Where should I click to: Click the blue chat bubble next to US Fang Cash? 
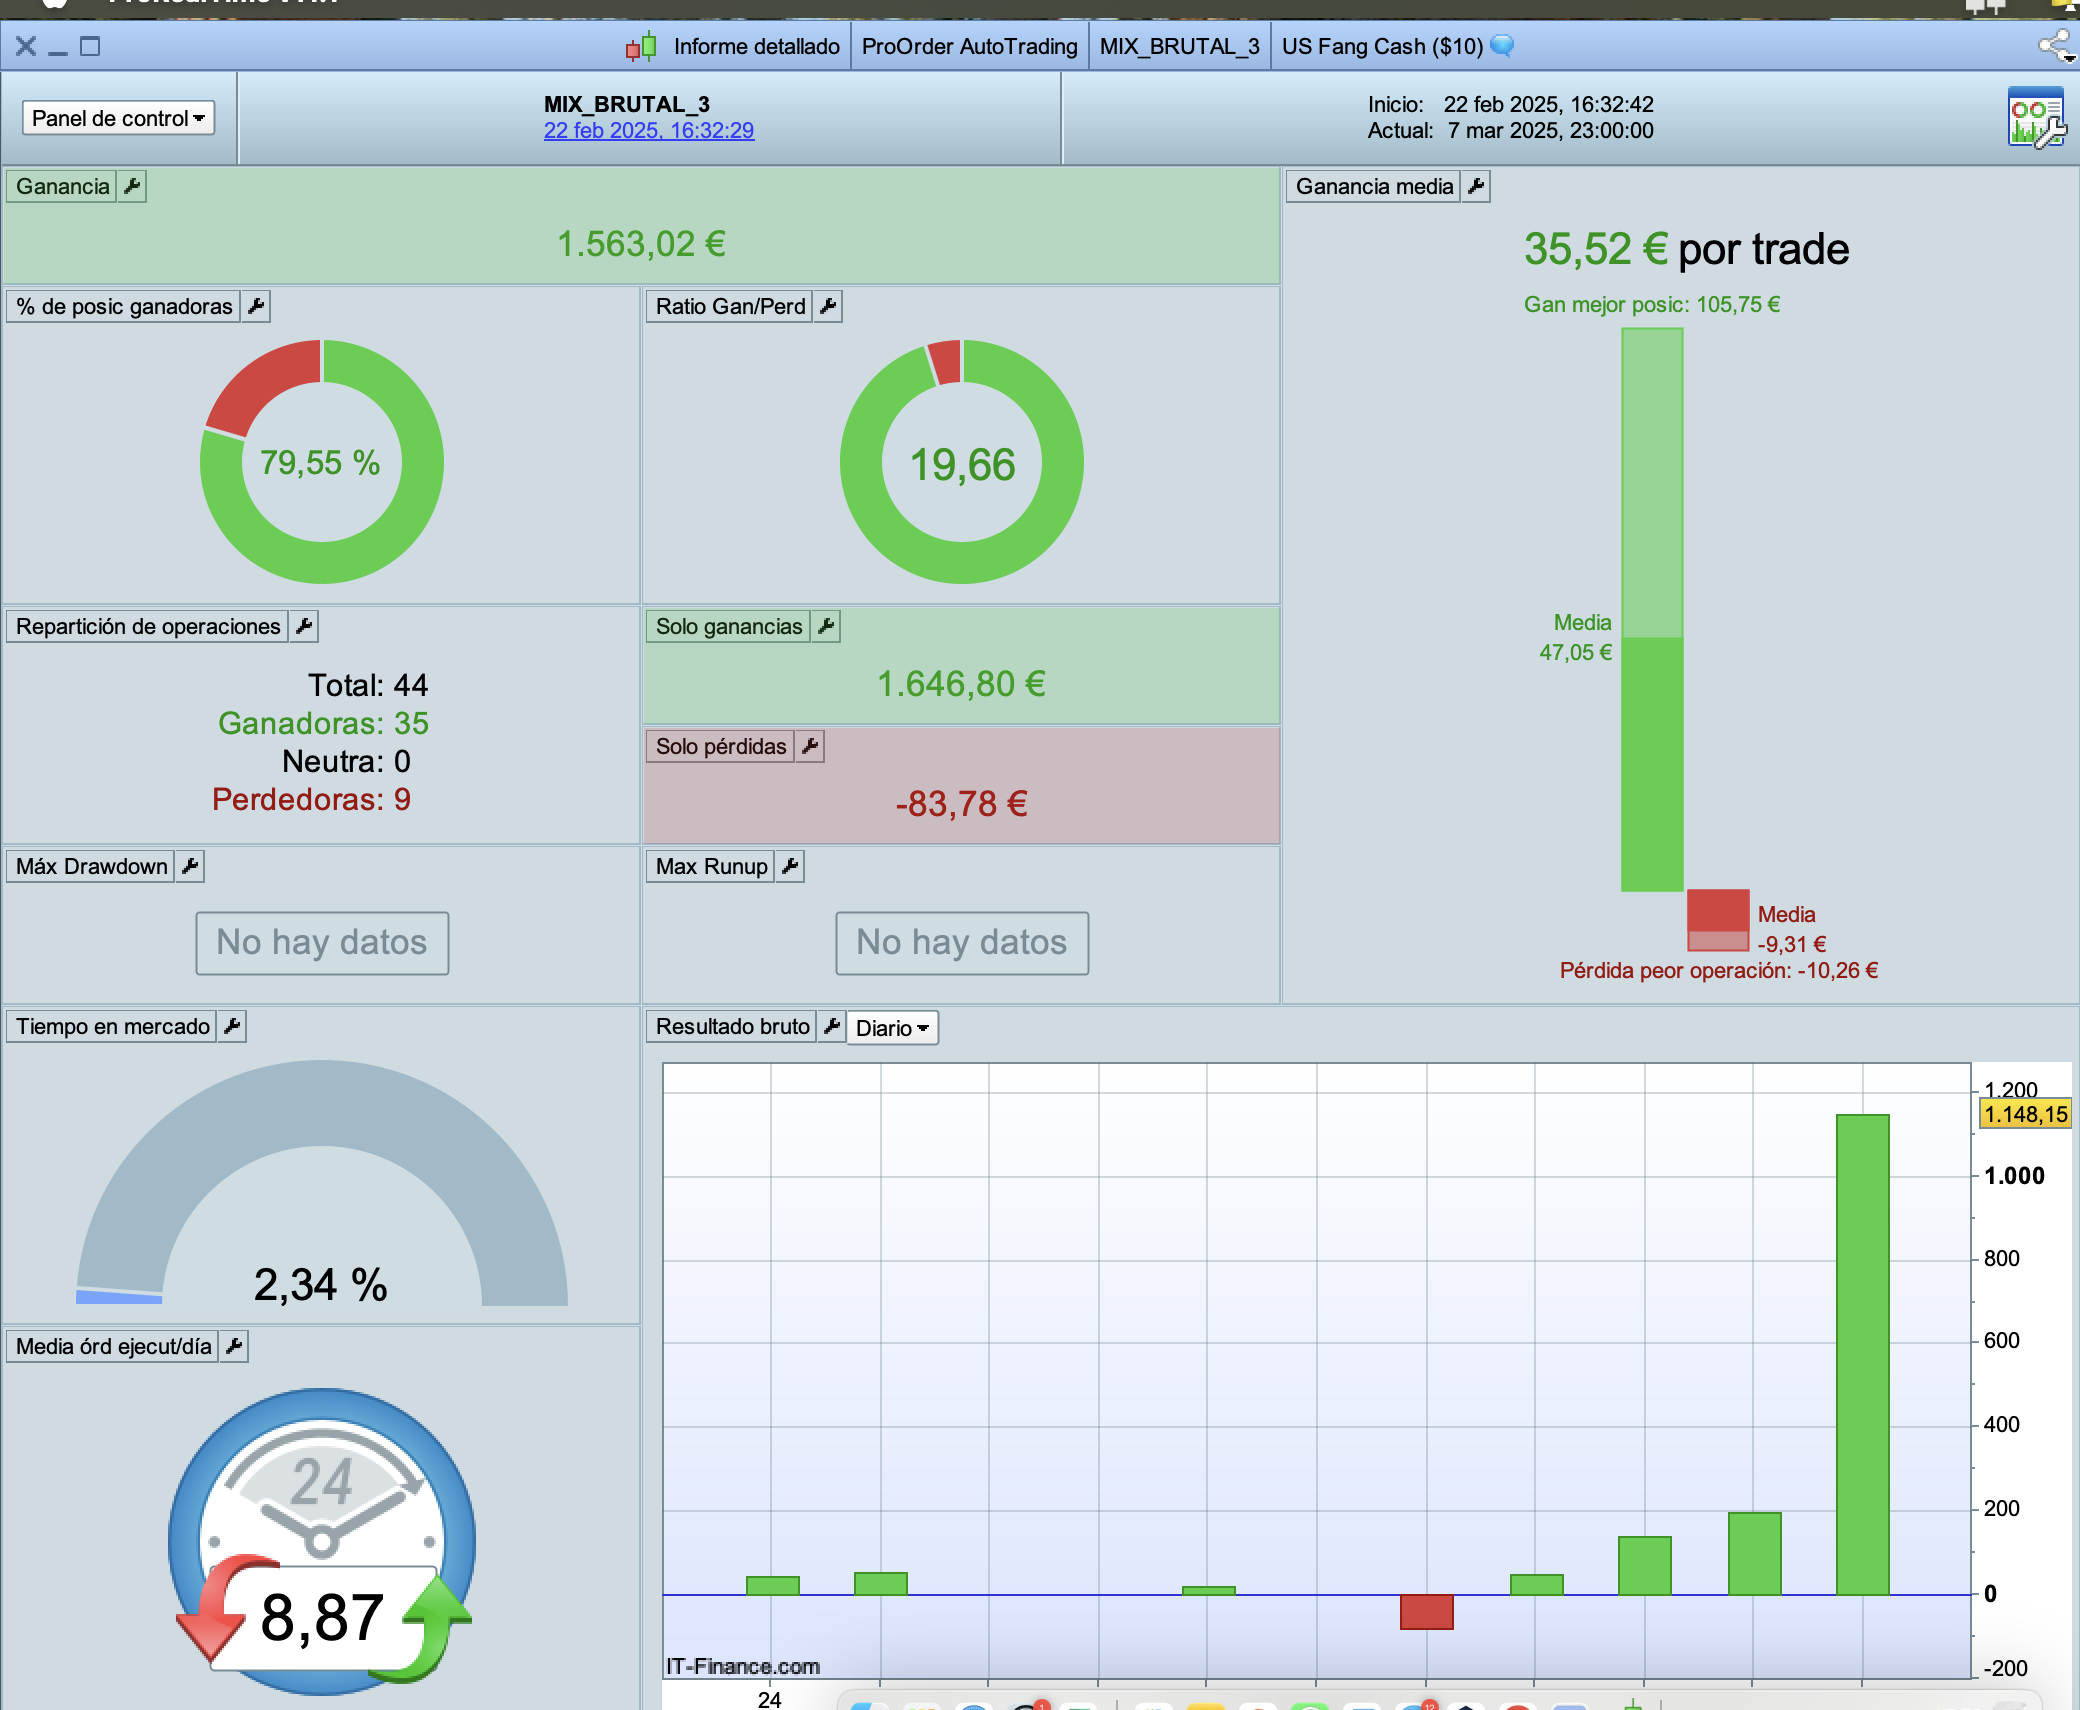(x=1502, y=45)
